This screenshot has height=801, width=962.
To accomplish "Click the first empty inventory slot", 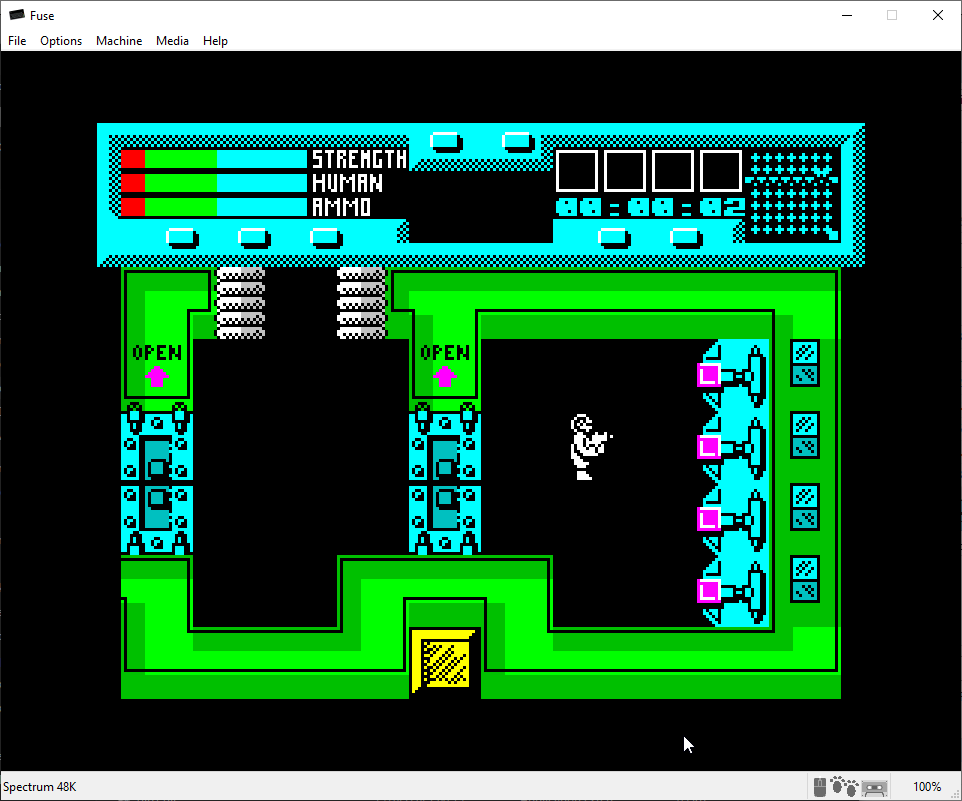I will pos(577,171).
